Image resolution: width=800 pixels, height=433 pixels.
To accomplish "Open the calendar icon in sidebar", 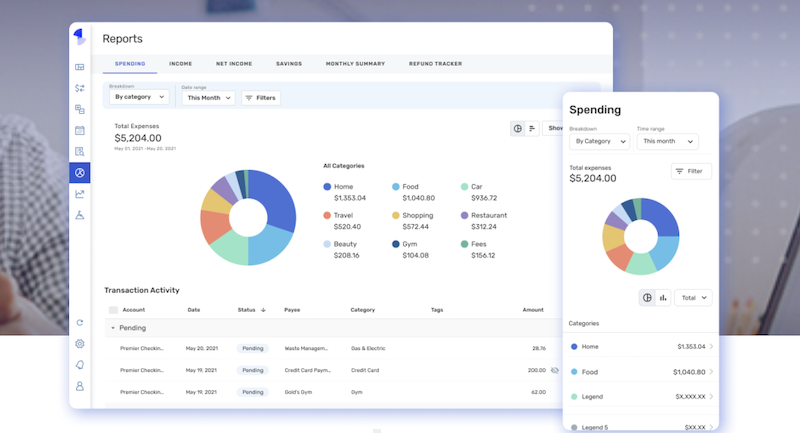I will [x=80, y=131].
